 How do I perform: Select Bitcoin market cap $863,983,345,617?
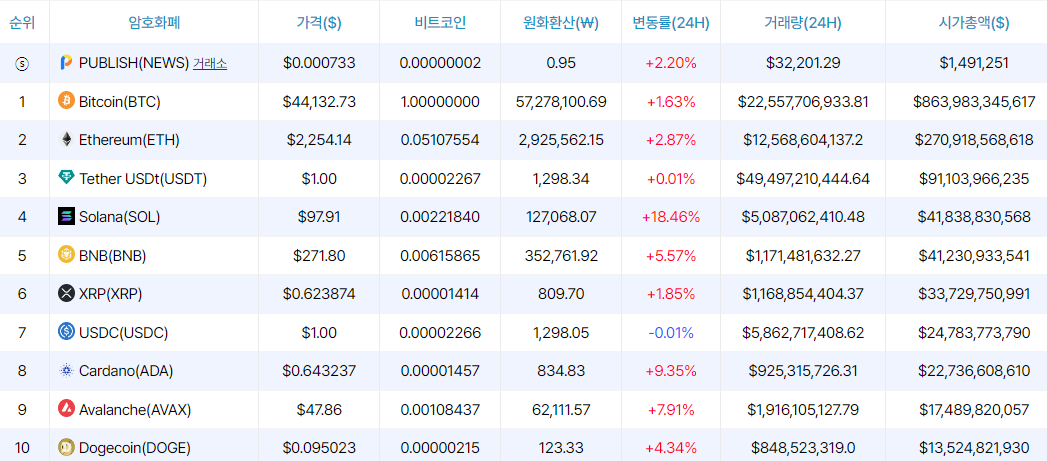pyautogui.click(x=974, y=102)
